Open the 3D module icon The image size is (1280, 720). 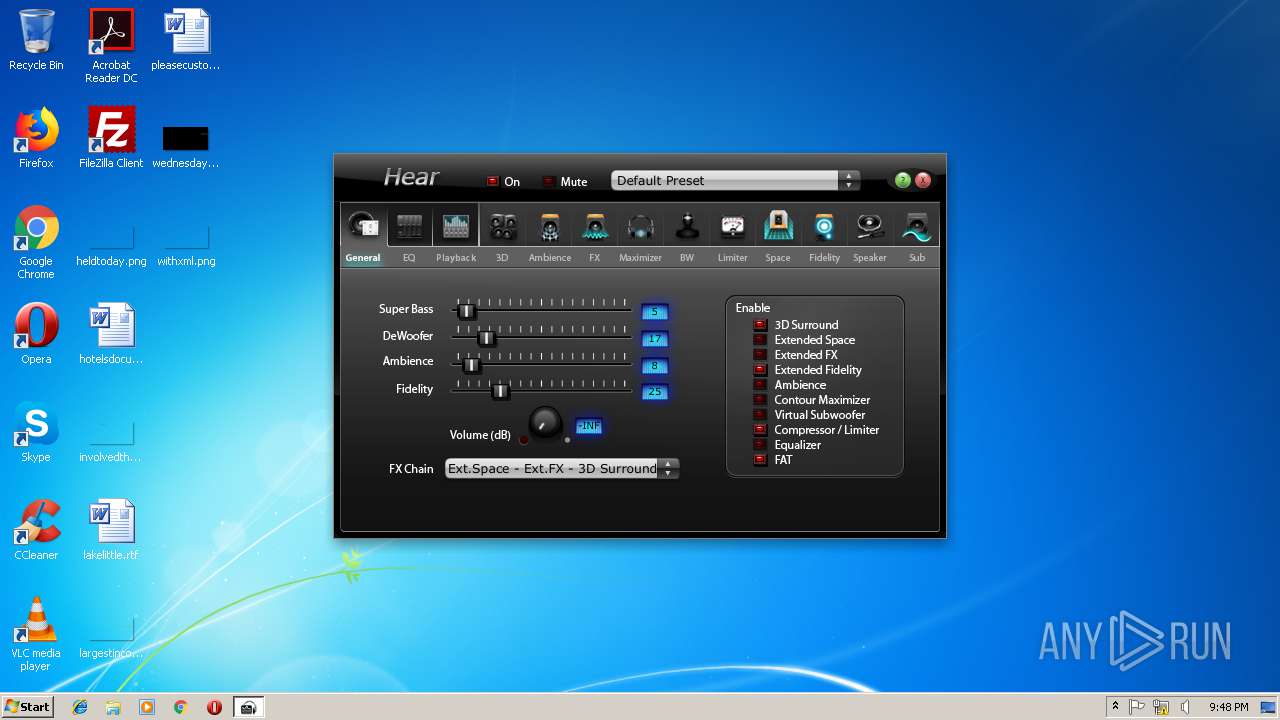click(503, 228)
